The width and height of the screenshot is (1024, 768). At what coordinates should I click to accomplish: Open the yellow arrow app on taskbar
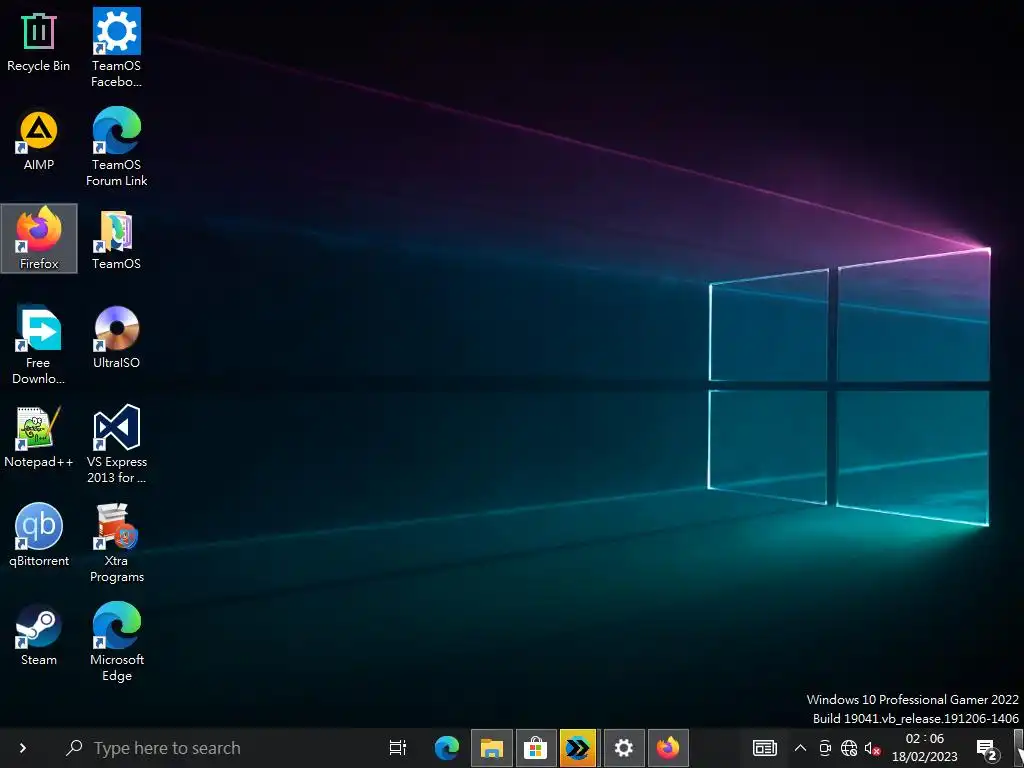point(578,747)
